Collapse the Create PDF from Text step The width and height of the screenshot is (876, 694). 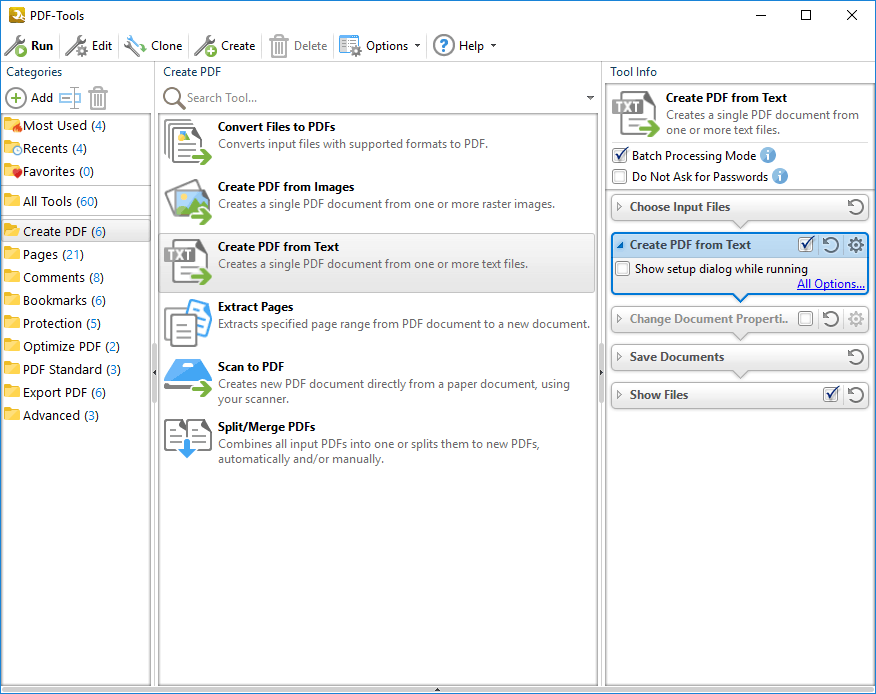click(620, 245)
